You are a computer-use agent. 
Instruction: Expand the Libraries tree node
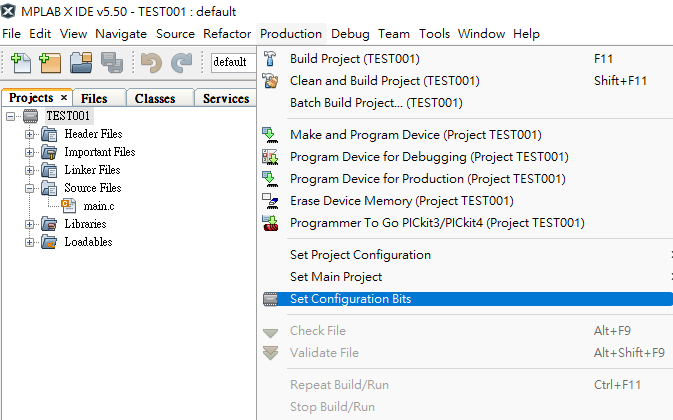tap(29, 224)
